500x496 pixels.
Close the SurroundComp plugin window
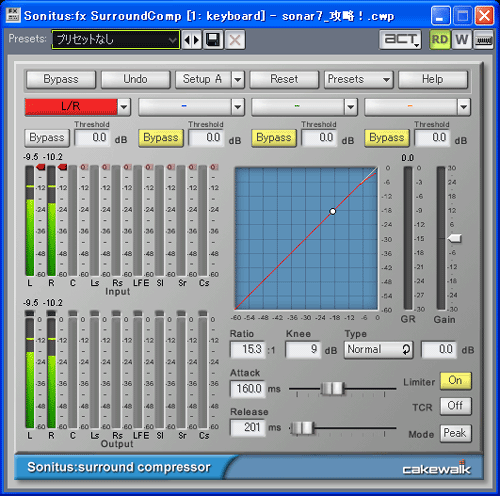484,15
